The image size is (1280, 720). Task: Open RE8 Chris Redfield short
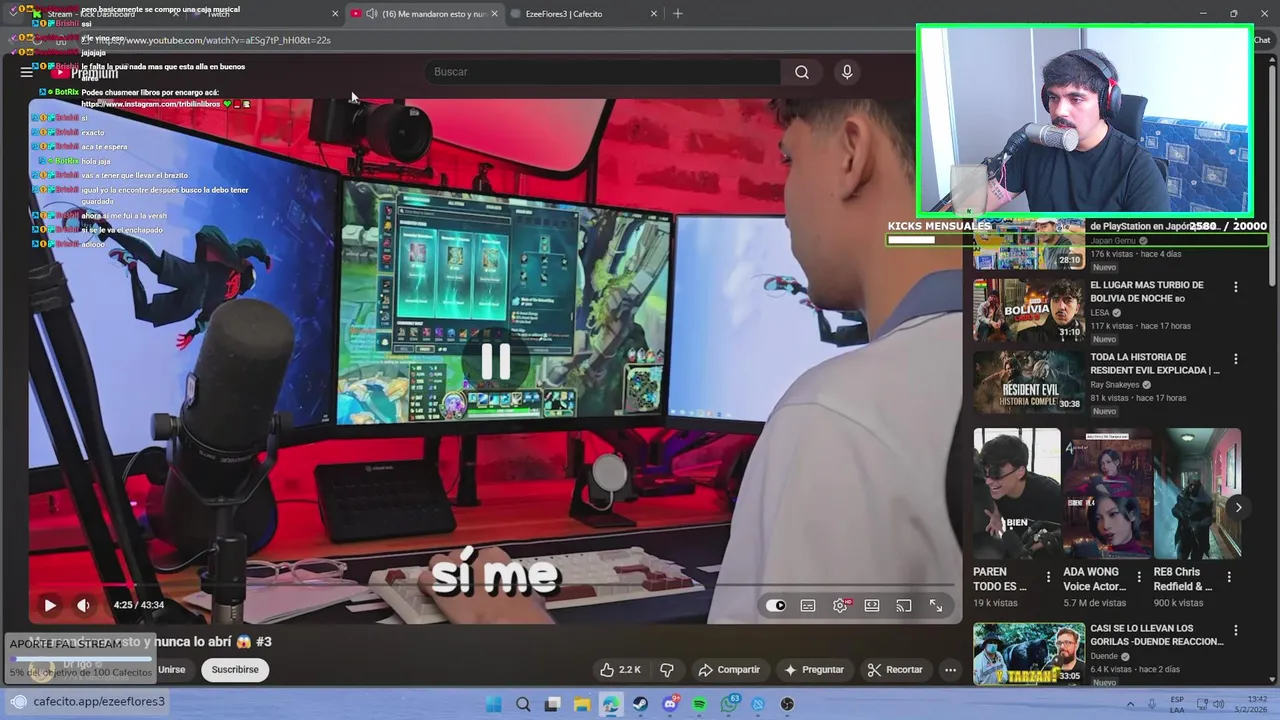[1197, 493]
